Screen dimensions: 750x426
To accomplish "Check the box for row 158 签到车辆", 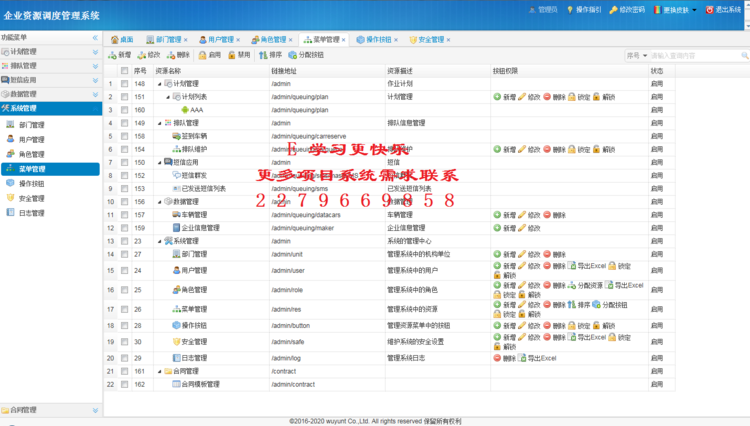I will tap(124, 136).
